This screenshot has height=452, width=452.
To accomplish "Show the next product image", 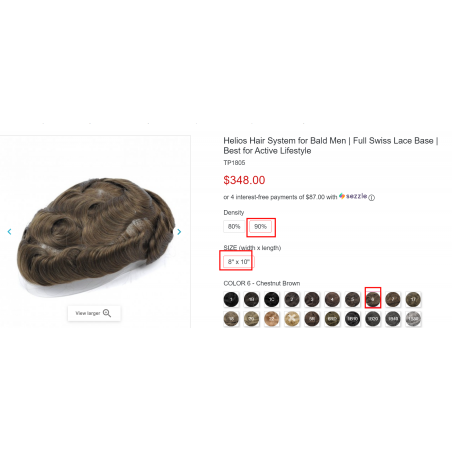I will coord(179,231).
